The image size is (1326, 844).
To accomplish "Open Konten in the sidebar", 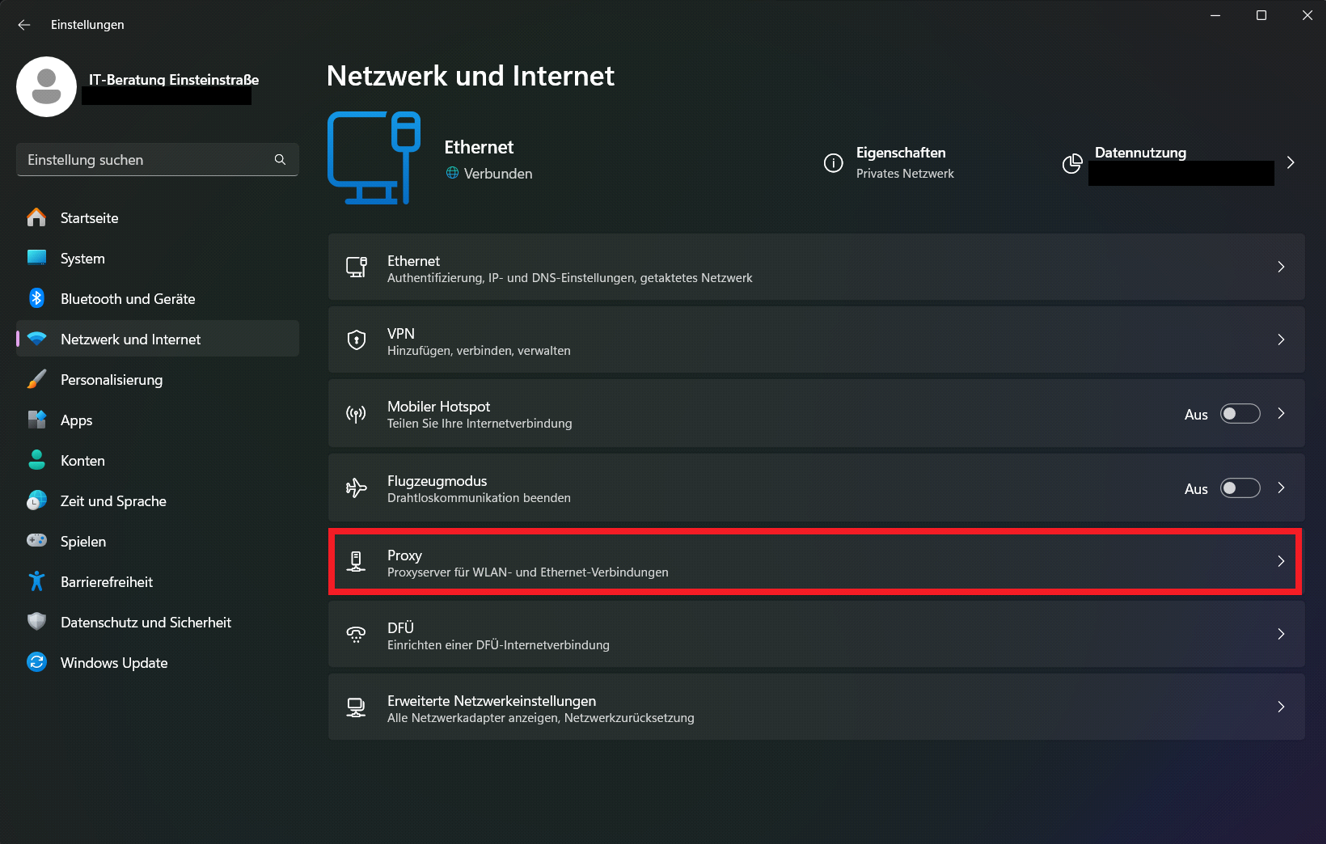I will [x=82, y=461].
